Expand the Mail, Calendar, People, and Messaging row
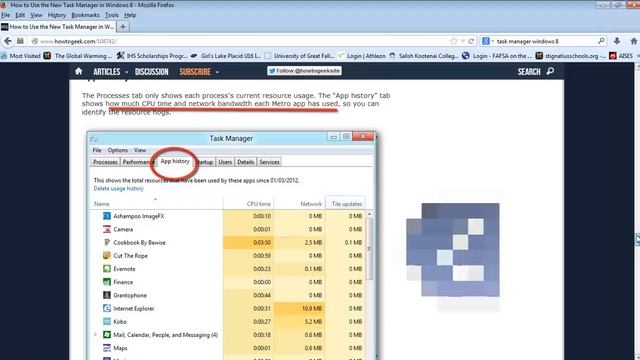Image resolution: width=640 pixels, height=360 pixels. point(96,335)
